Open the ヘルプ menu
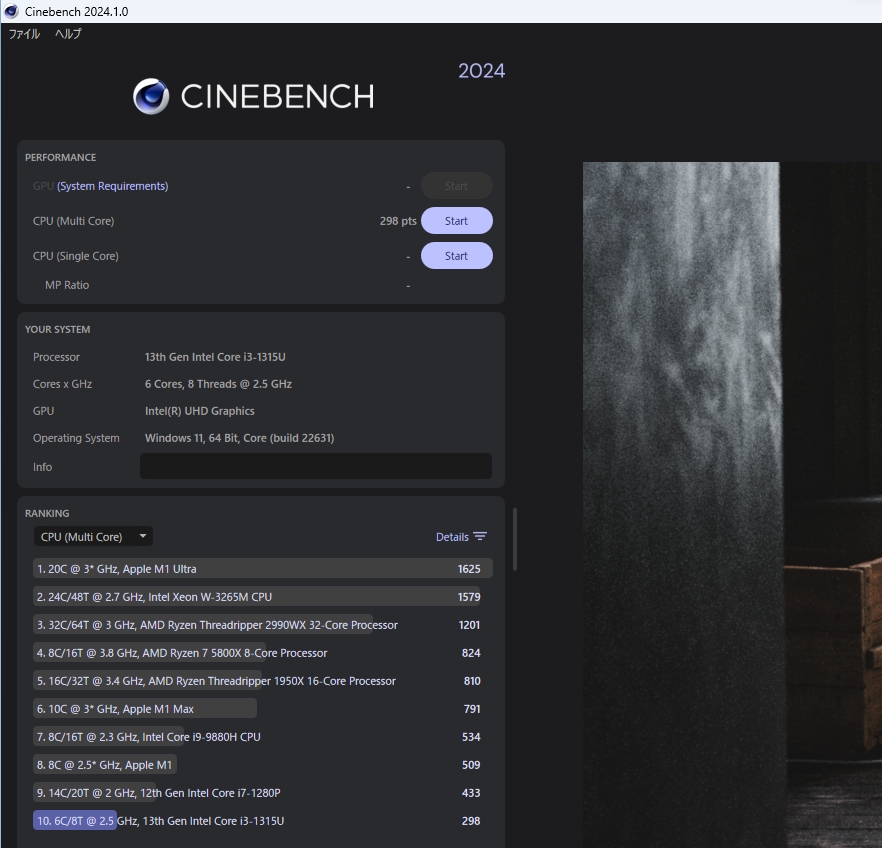This screenshot has height=848, width=882. click(x=68, y=34)
